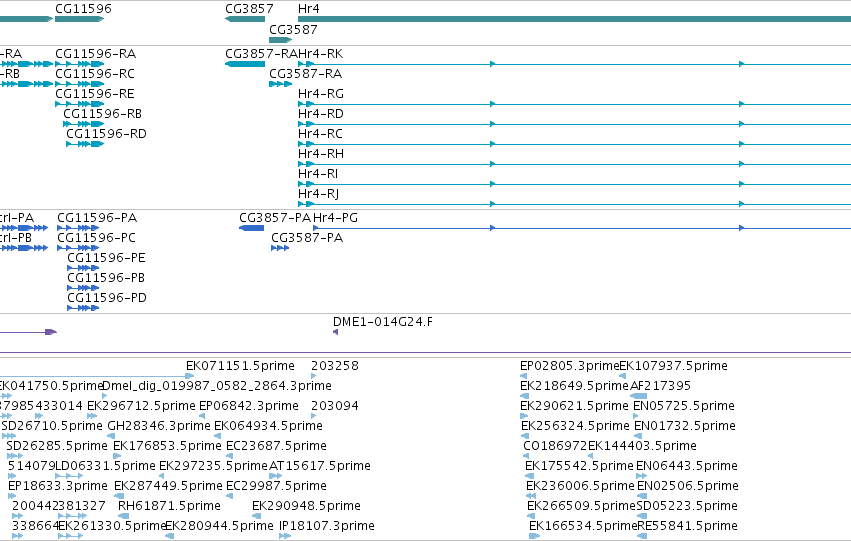Select protein CG11596-PB
This screenshot has width=851, height=541.
pos(106,278)
